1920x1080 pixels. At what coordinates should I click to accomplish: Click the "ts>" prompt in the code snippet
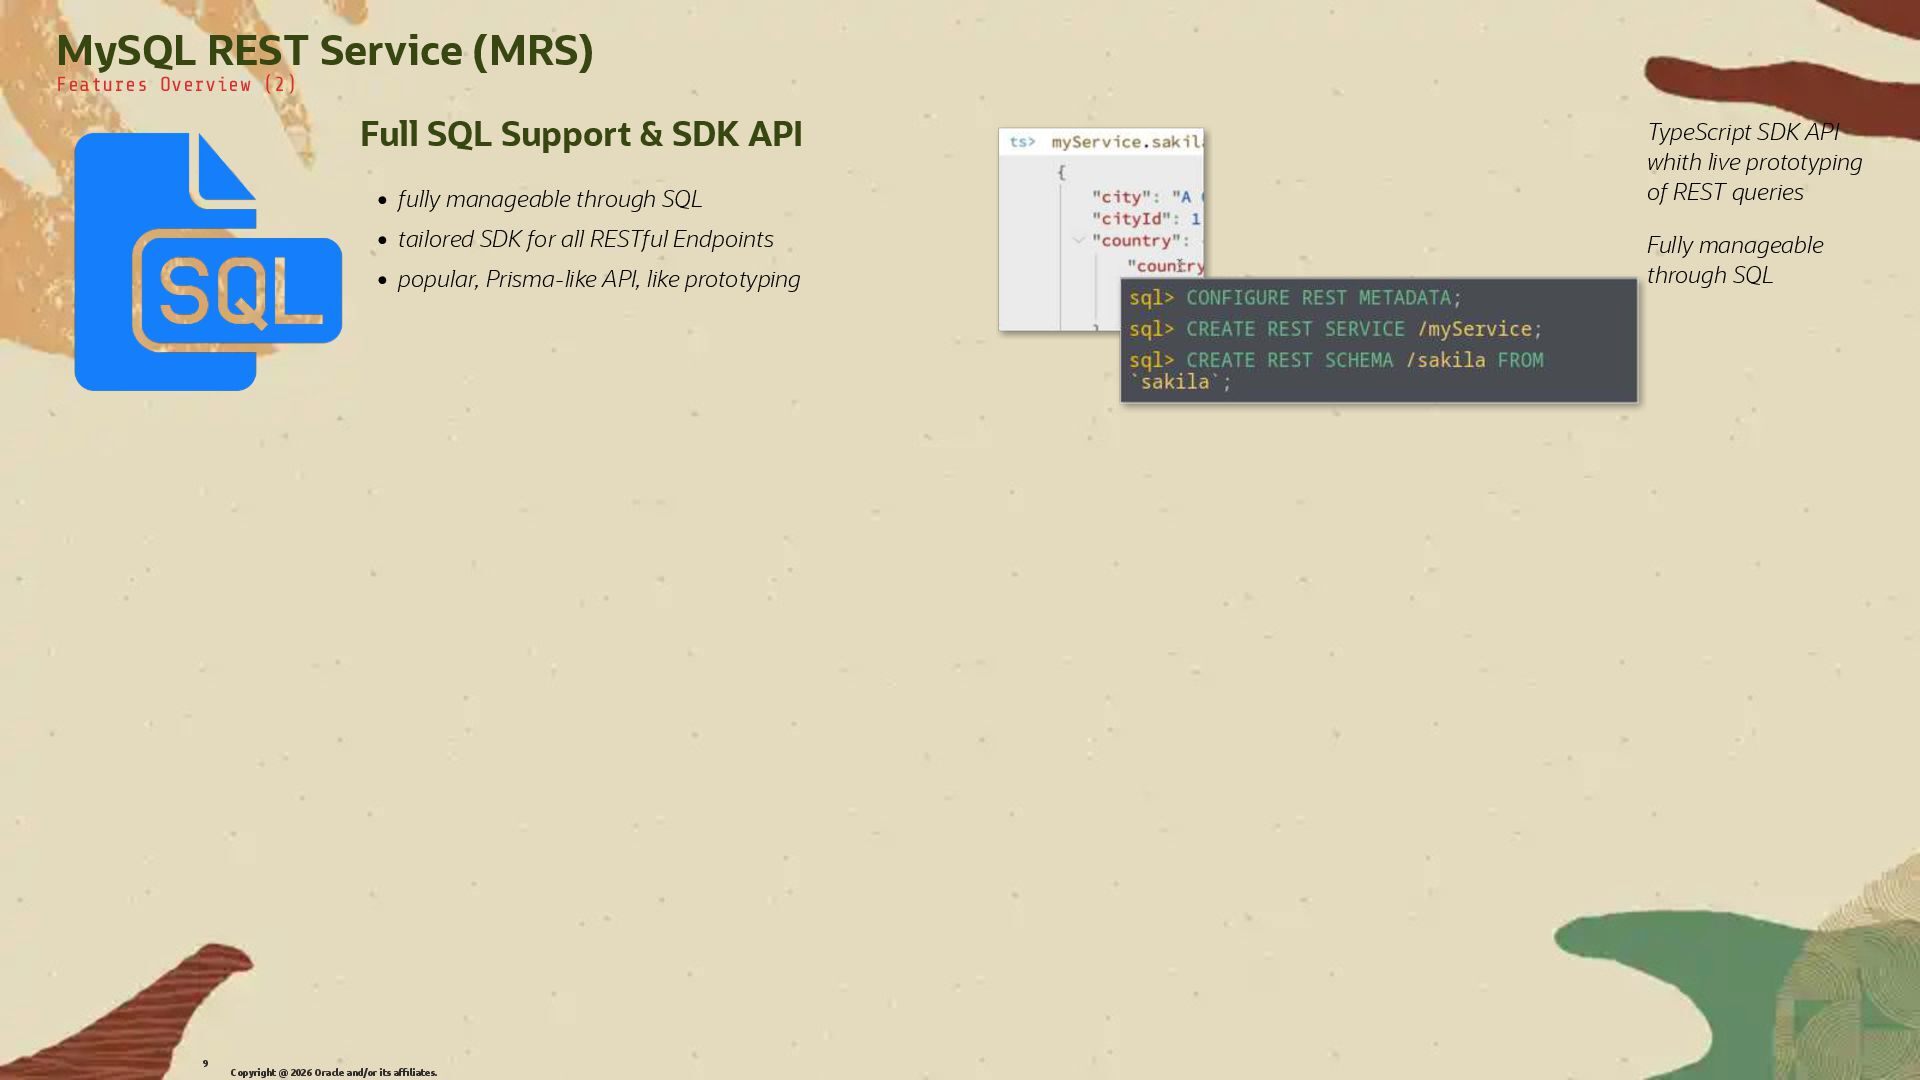(x=1022, y=142)
